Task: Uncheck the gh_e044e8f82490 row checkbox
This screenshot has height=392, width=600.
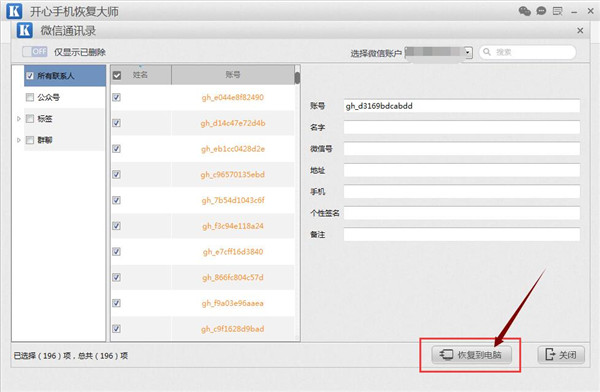Action: click(117, 97)
